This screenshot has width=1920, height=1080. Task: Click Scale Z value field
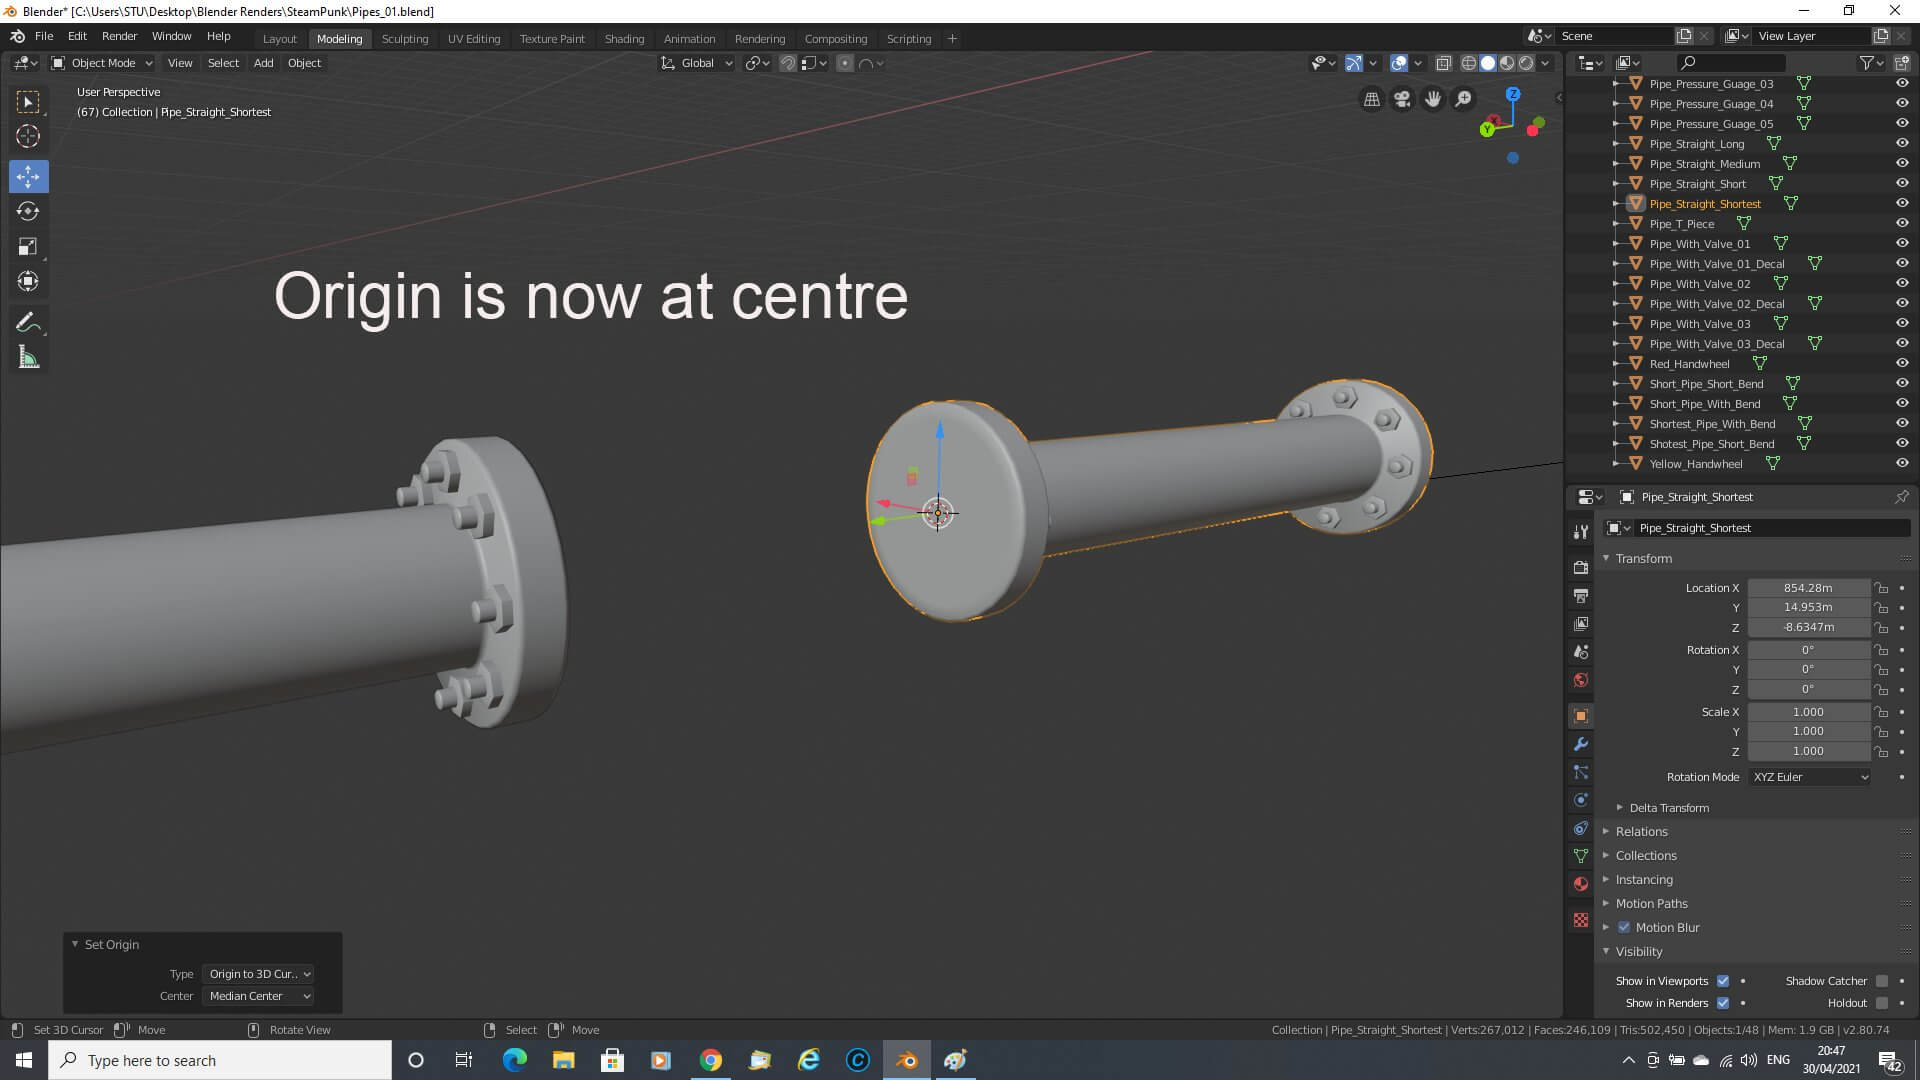1808,751
